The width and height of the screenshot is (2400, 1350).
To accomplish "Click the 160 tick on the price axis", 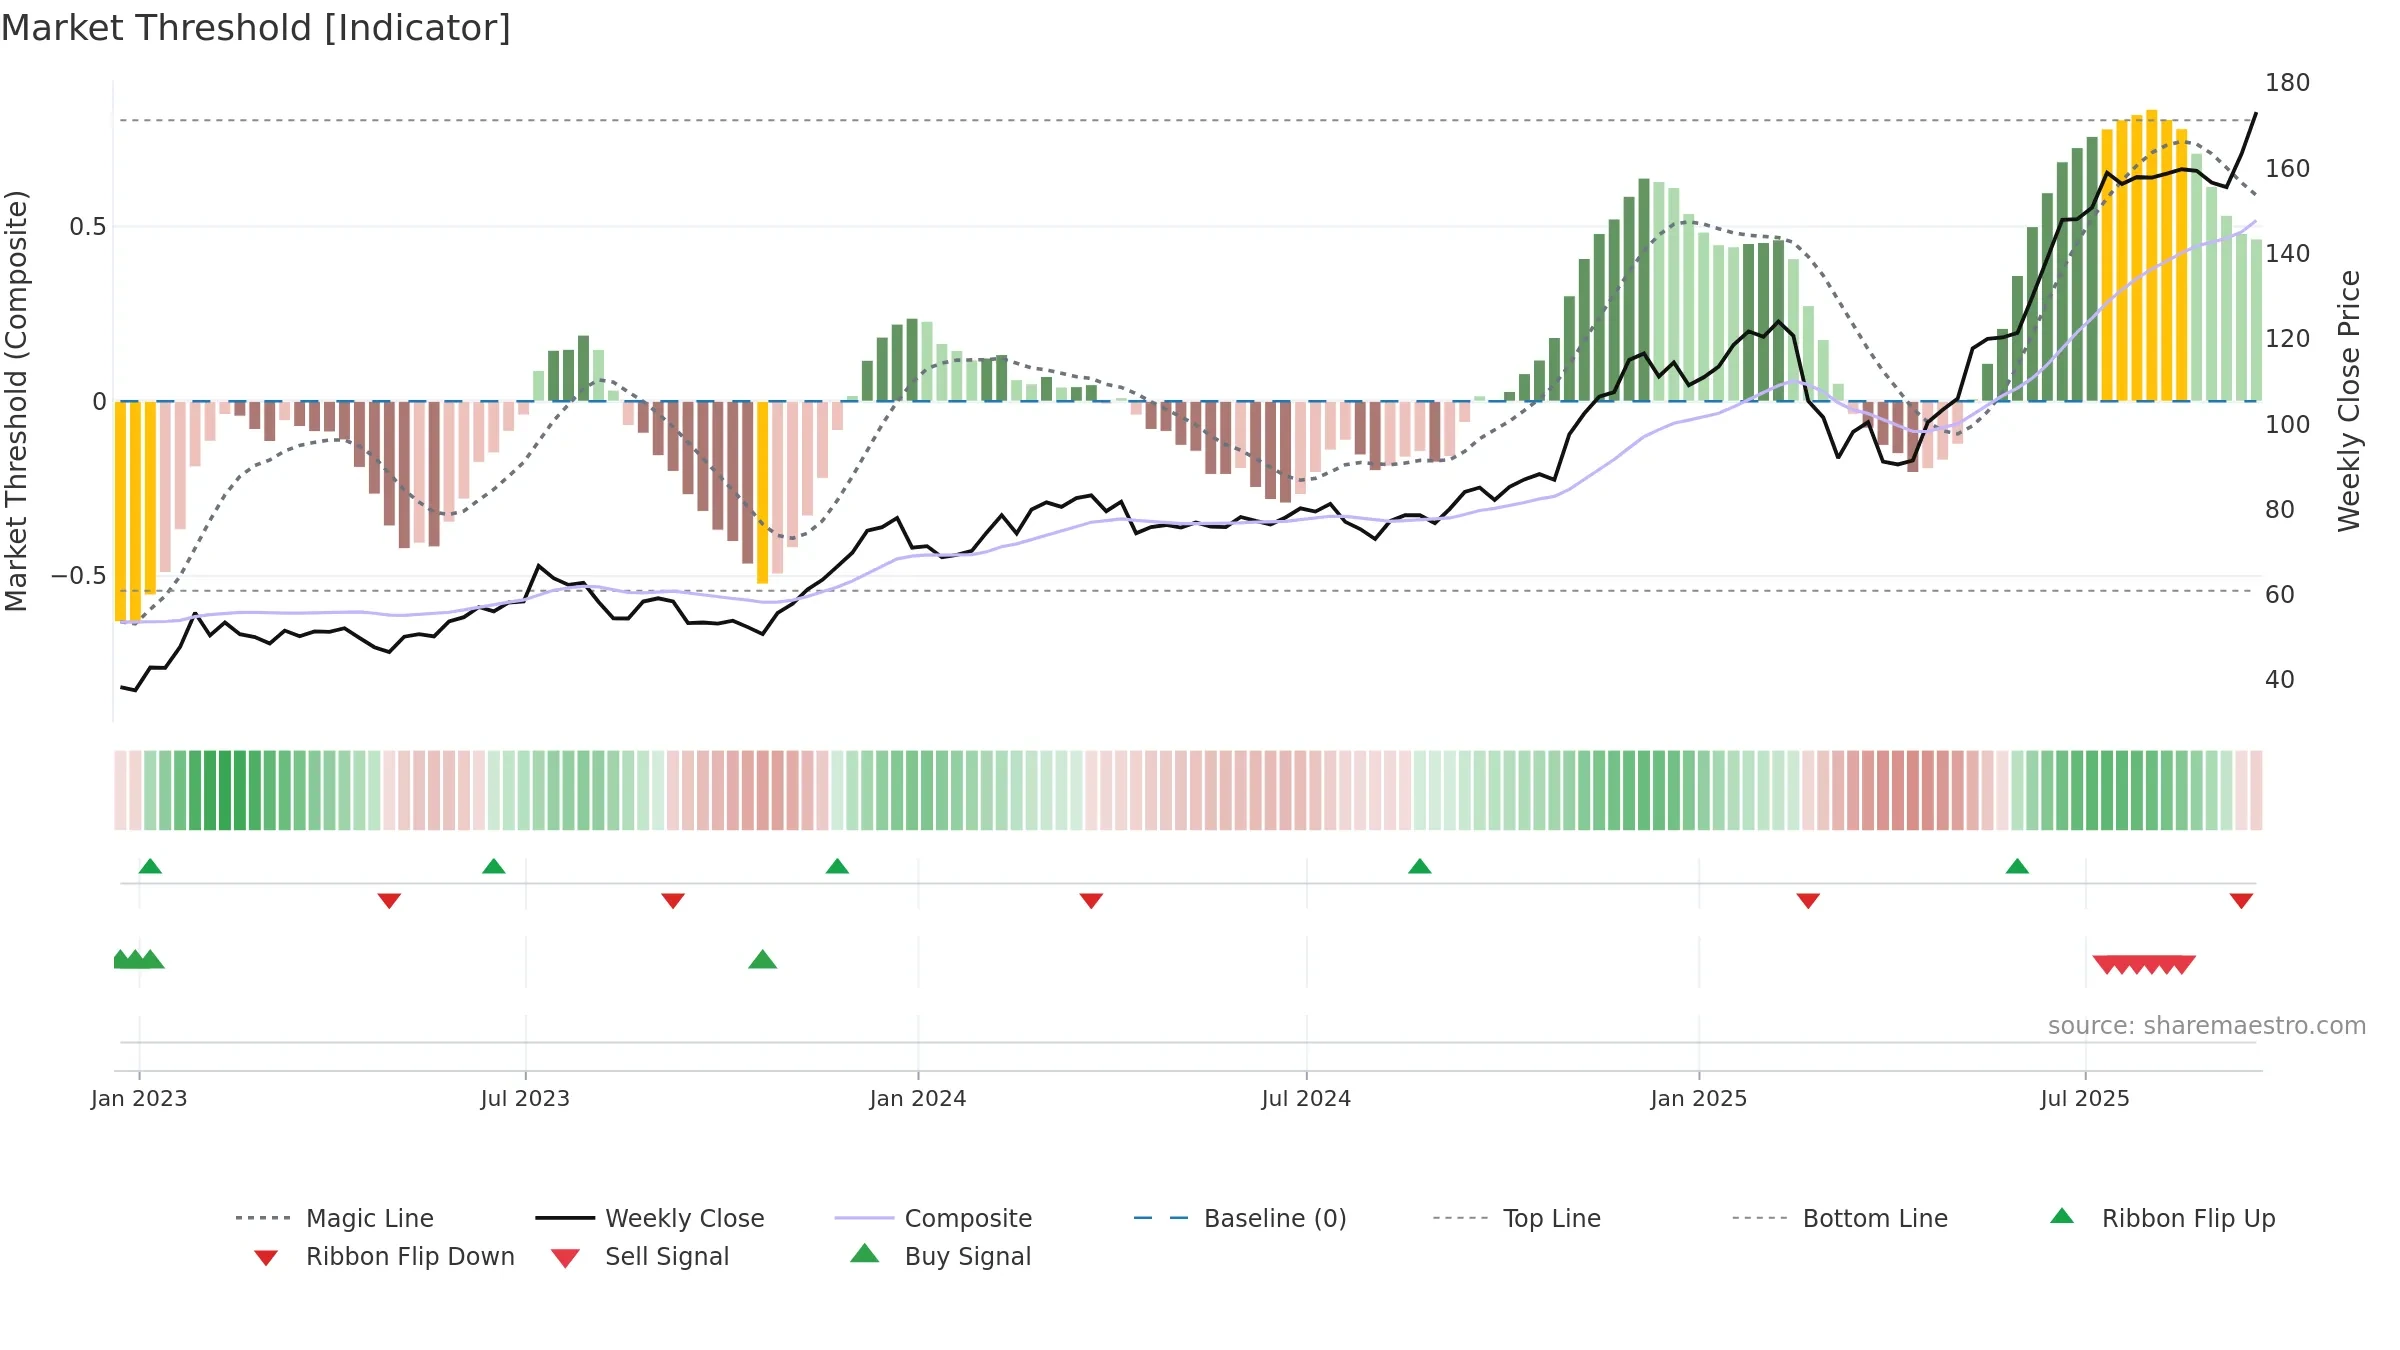I will coord(2288,168).
